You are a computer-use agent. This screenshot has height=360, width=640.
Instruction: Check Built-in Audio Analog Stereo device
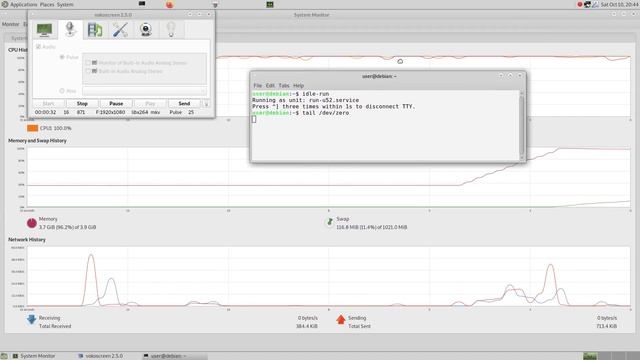pyautogui.click(x=88, y=71)
